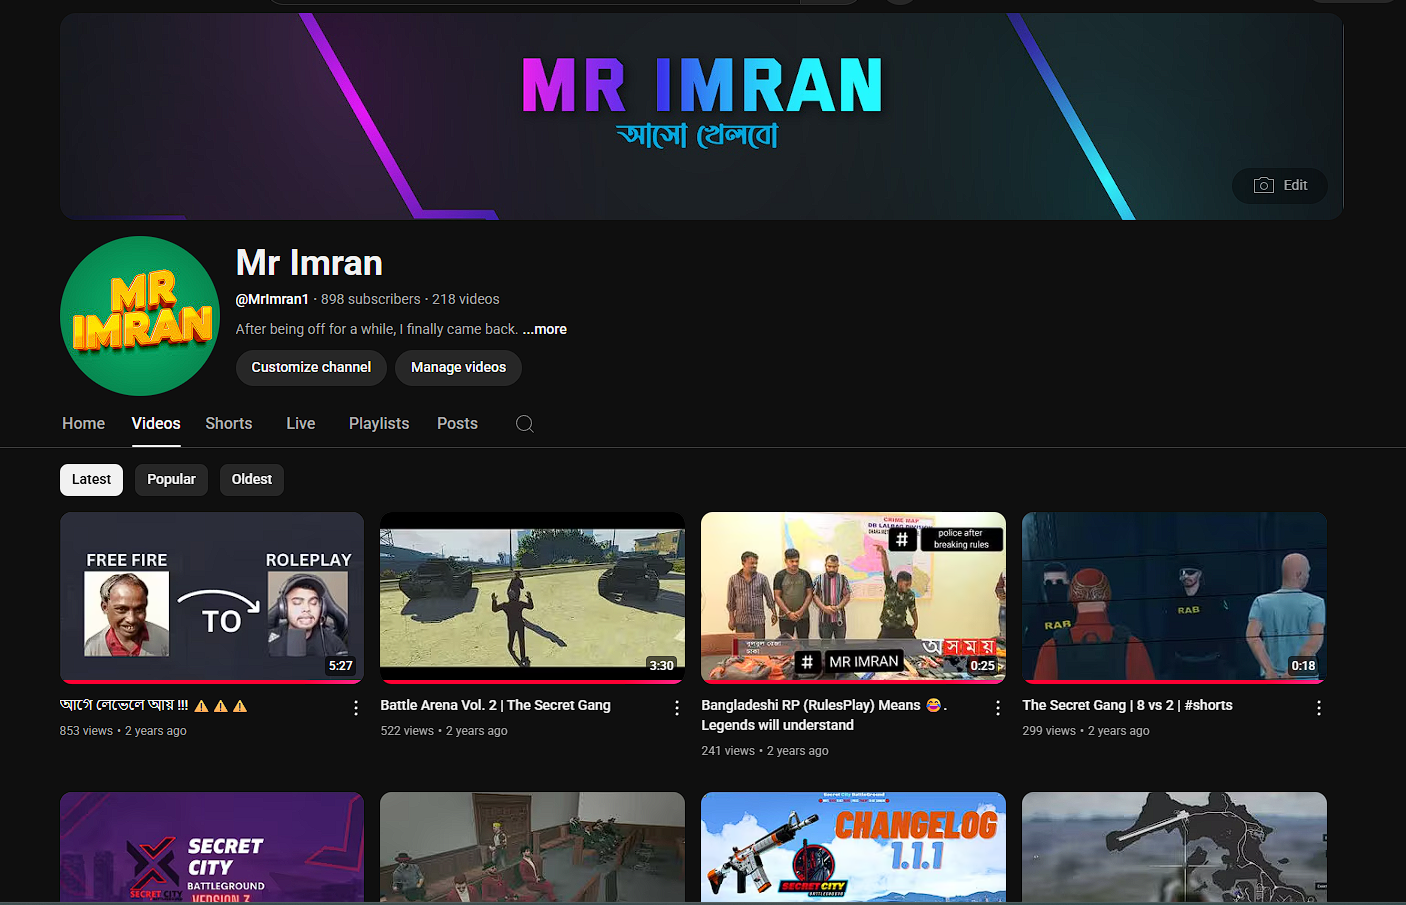This screenshot has width=1406, height=905.
Task: Click the Mr Imran channel name heading
Action: [x=309, y=263]
